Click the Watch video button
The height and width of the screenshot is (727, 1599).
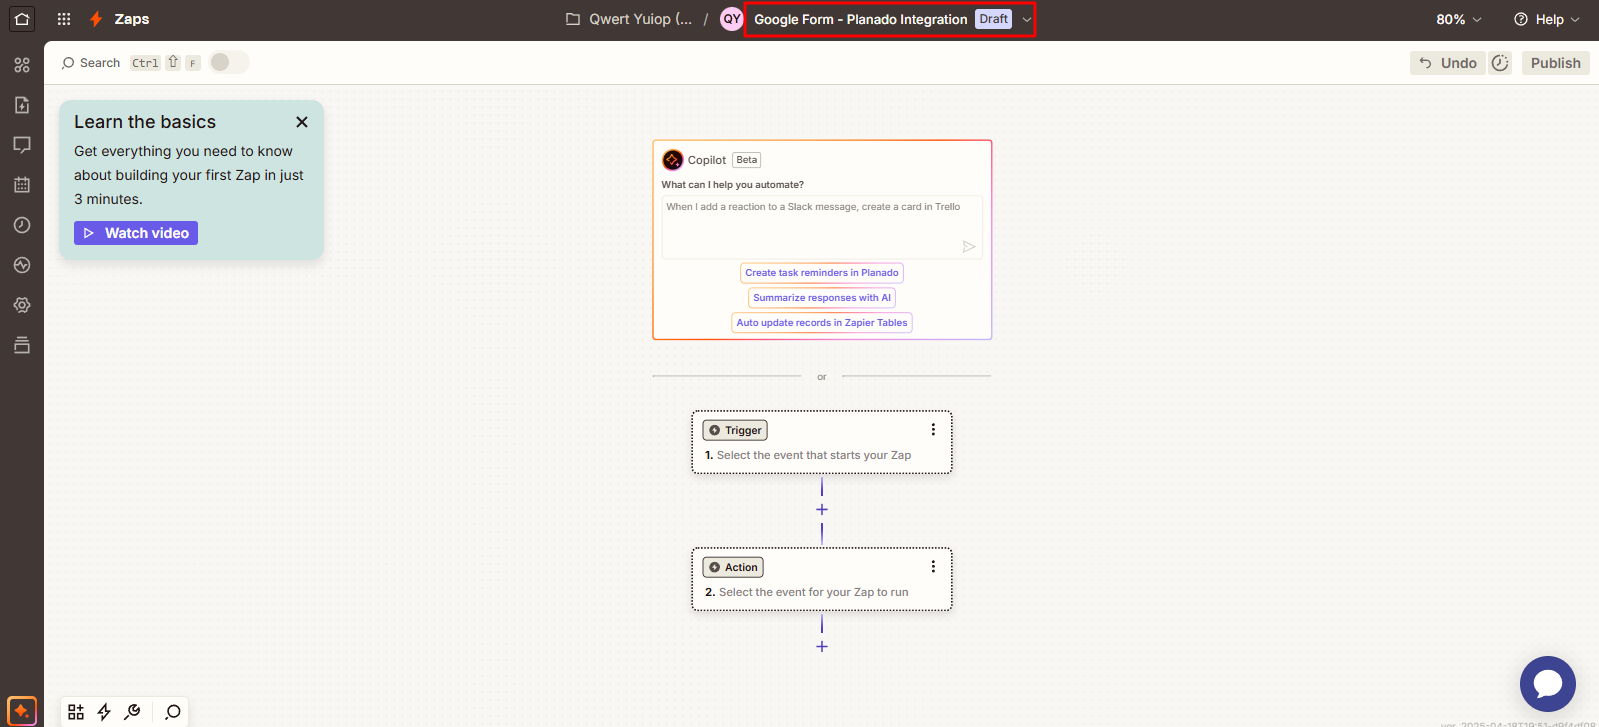[x=136, y=233]
